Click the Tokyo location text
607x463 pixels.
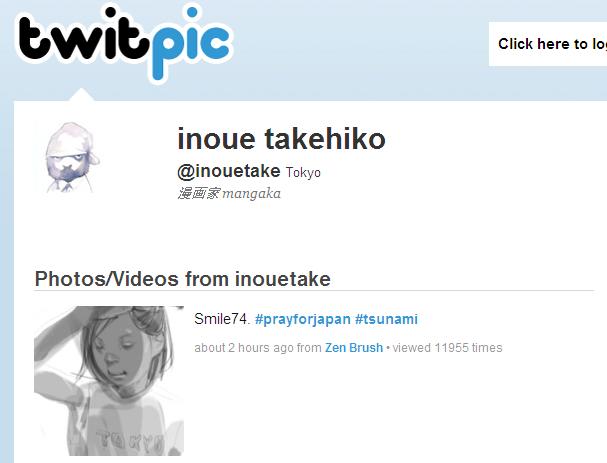303,173
